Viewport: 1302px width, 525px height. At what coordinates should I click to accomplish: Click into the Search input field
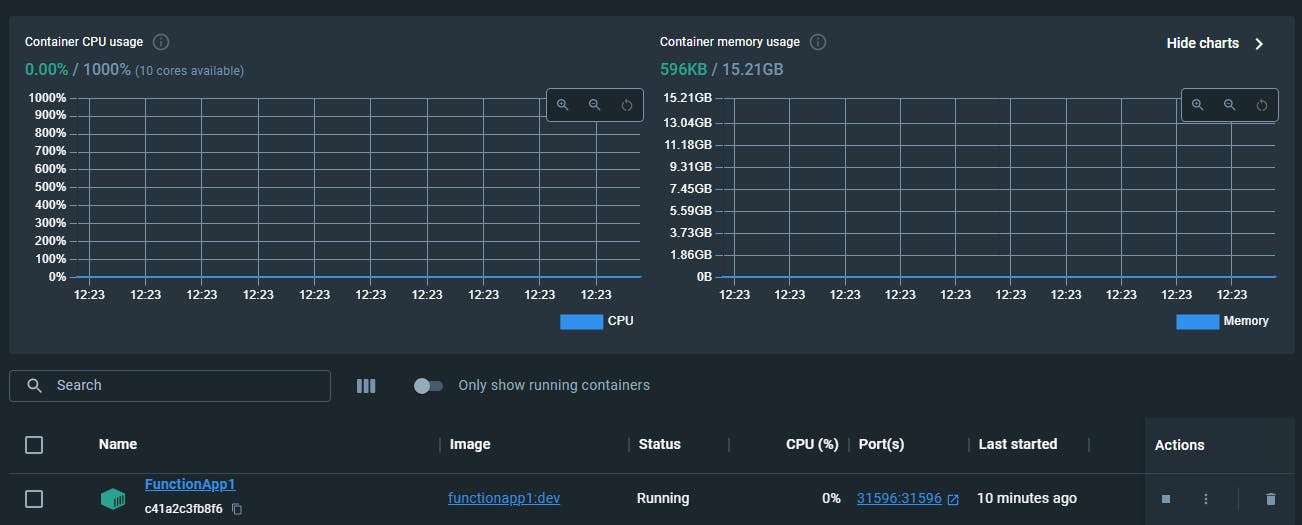[x=170, y=386]
